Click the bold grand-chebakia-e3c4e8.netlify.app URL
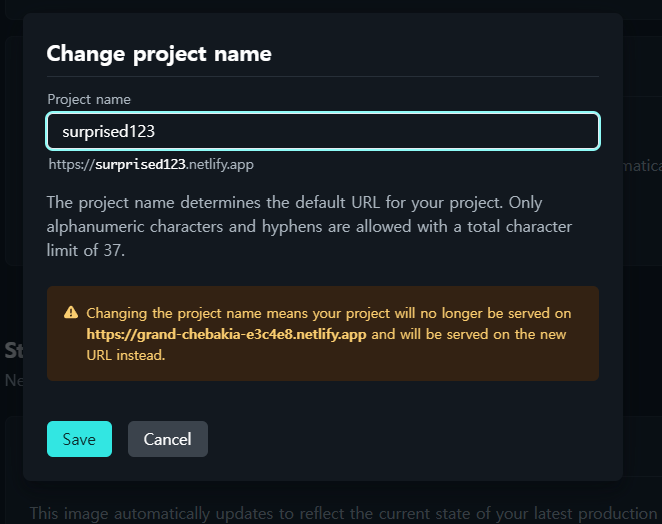 [226, 334]
